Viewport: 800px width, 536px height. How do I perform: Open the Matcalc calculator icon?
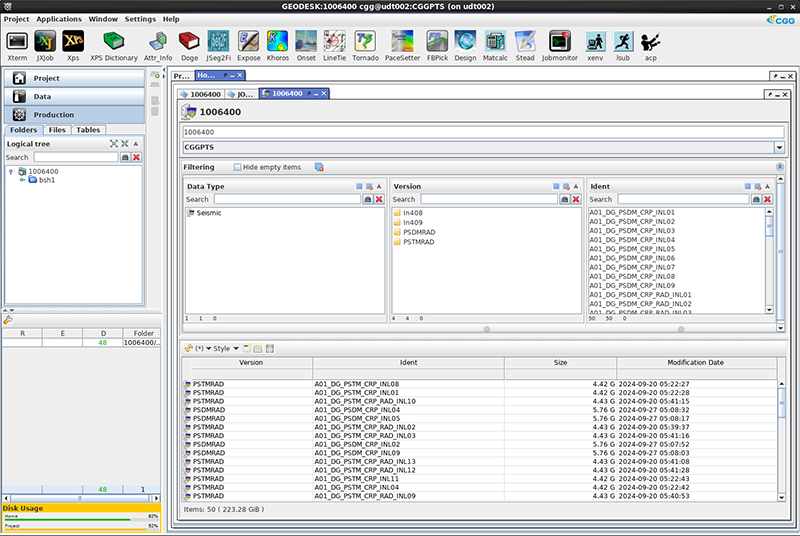click(494, 41)
